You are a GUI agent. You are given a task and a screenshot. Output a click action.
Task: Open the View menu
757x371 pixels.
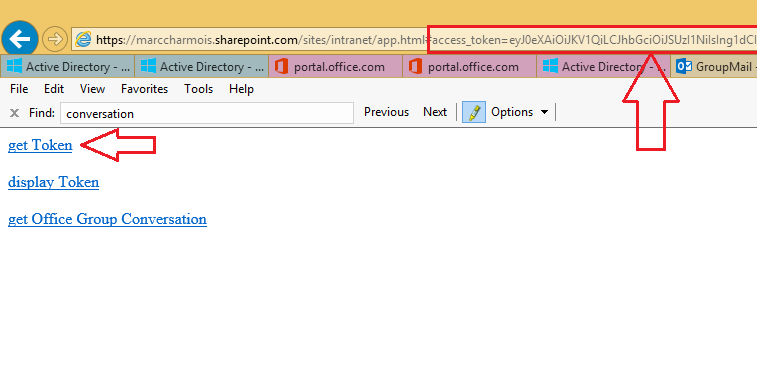coord(92,89)
